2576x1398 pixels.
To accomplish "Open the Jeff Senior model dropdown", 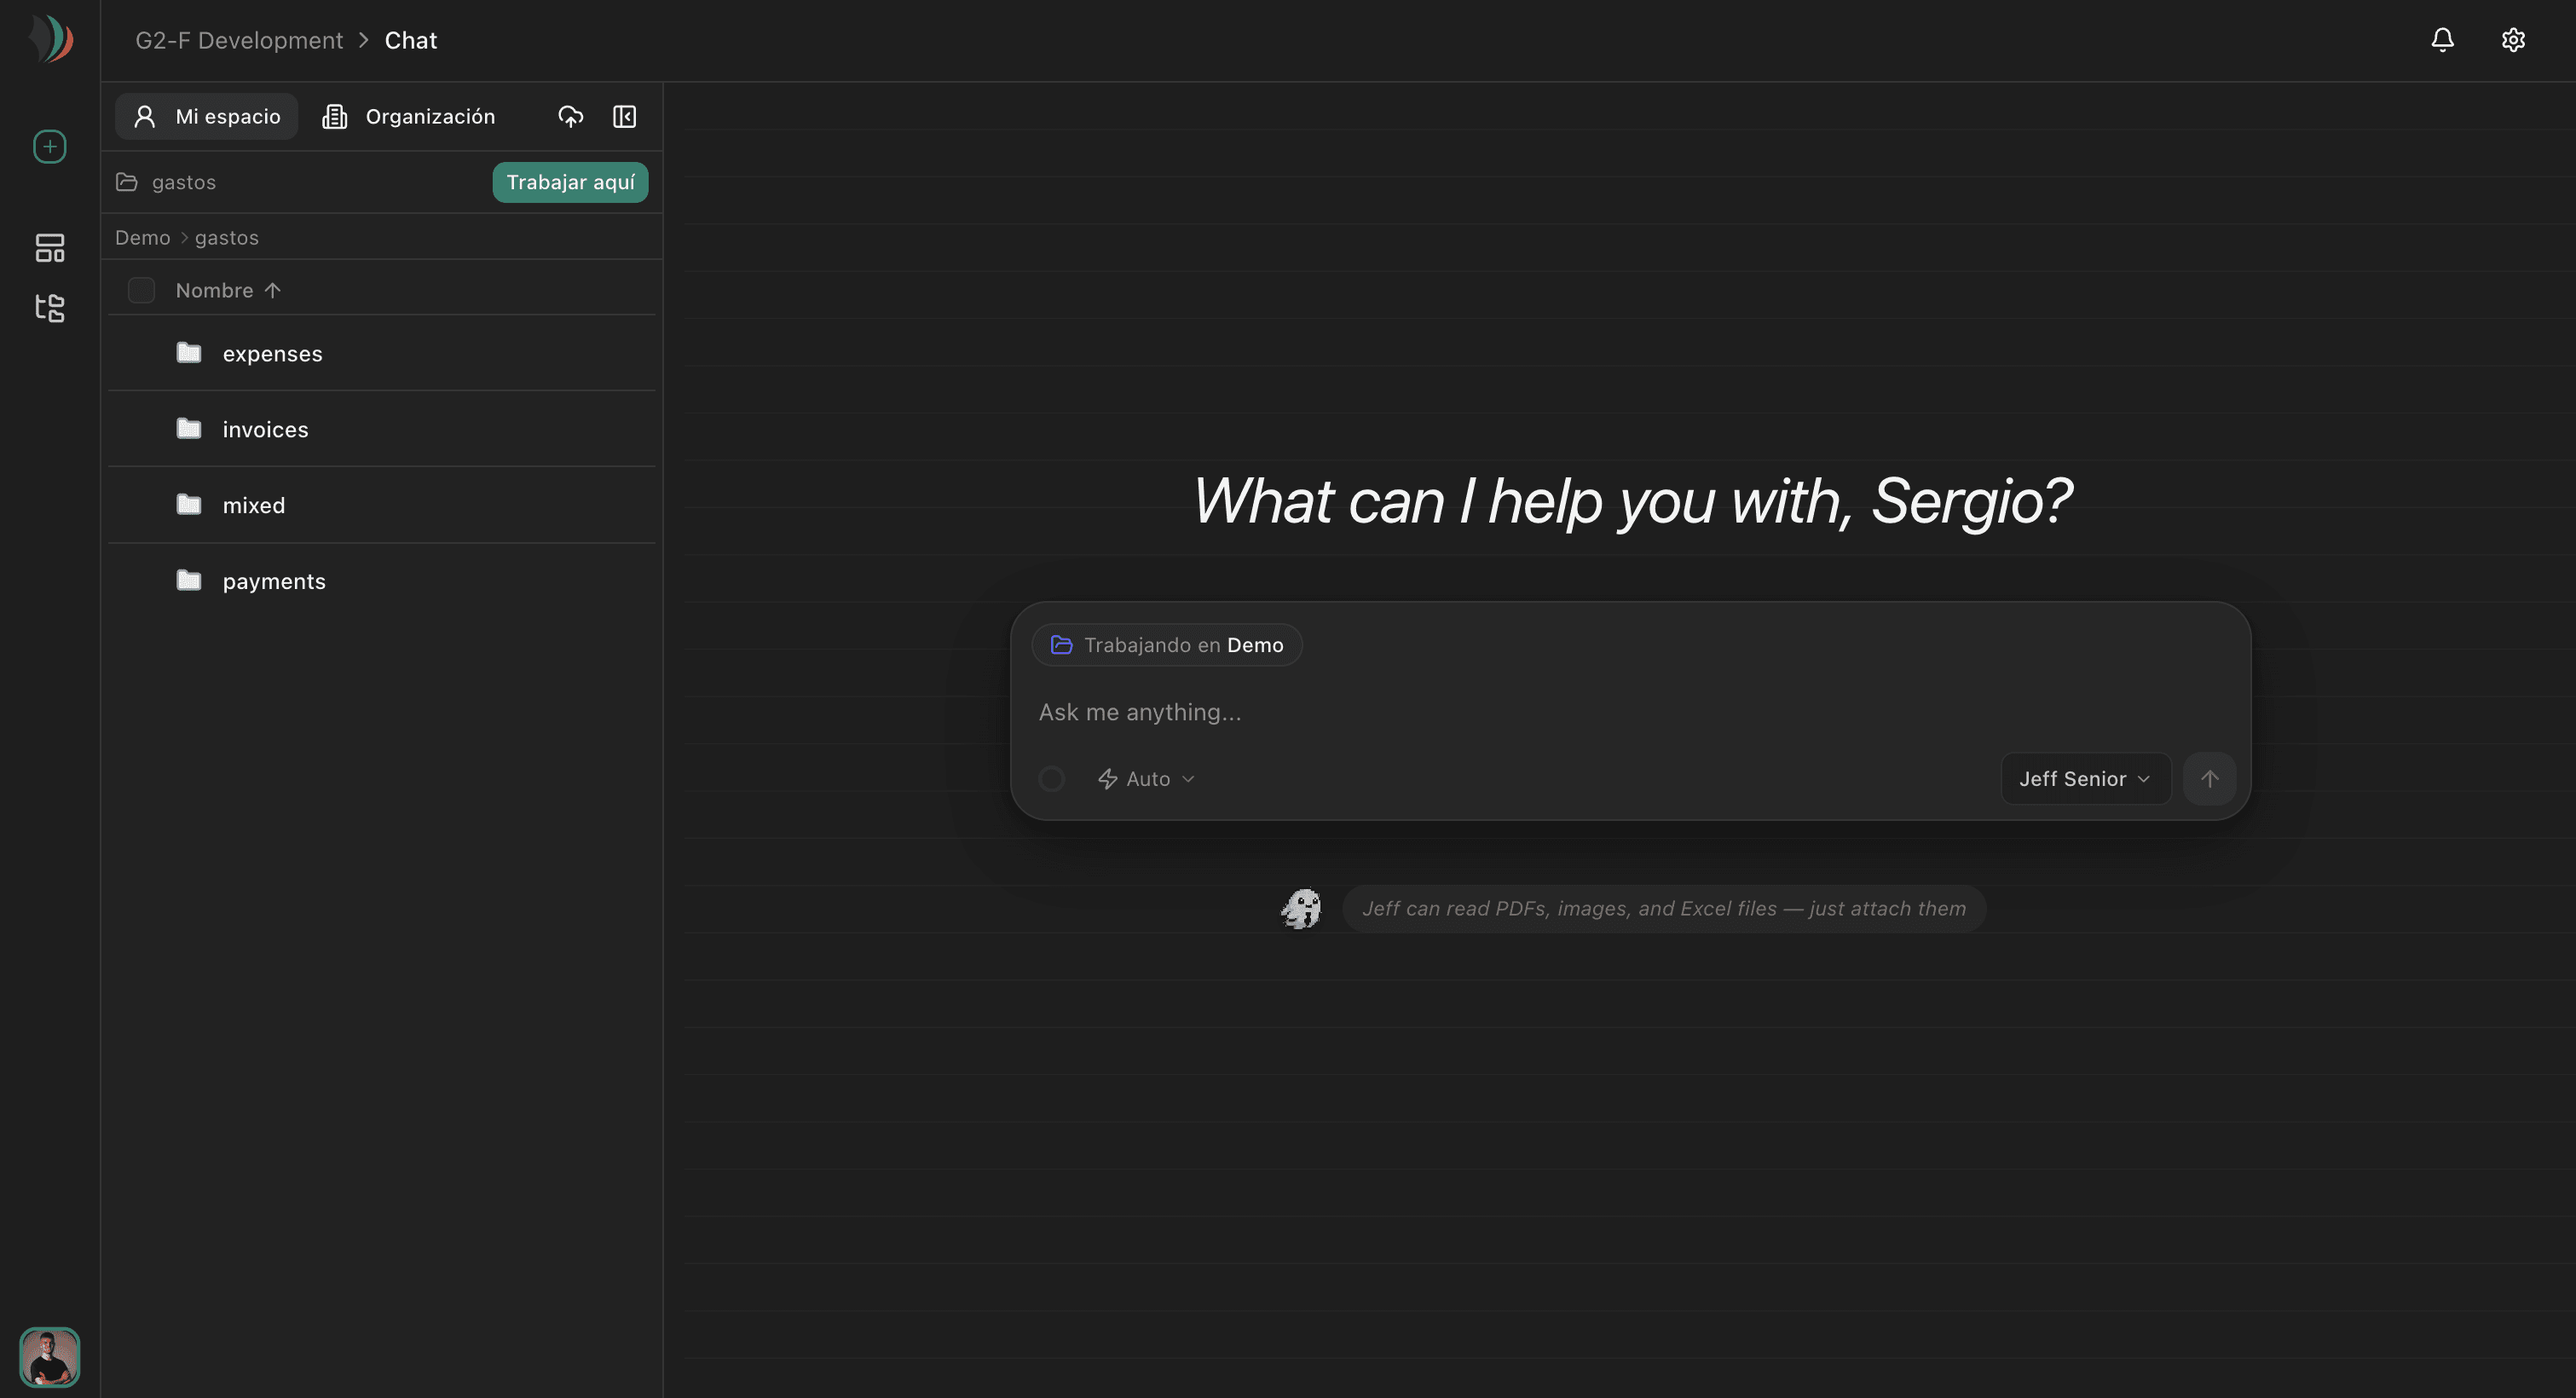I will point(2085,779).
